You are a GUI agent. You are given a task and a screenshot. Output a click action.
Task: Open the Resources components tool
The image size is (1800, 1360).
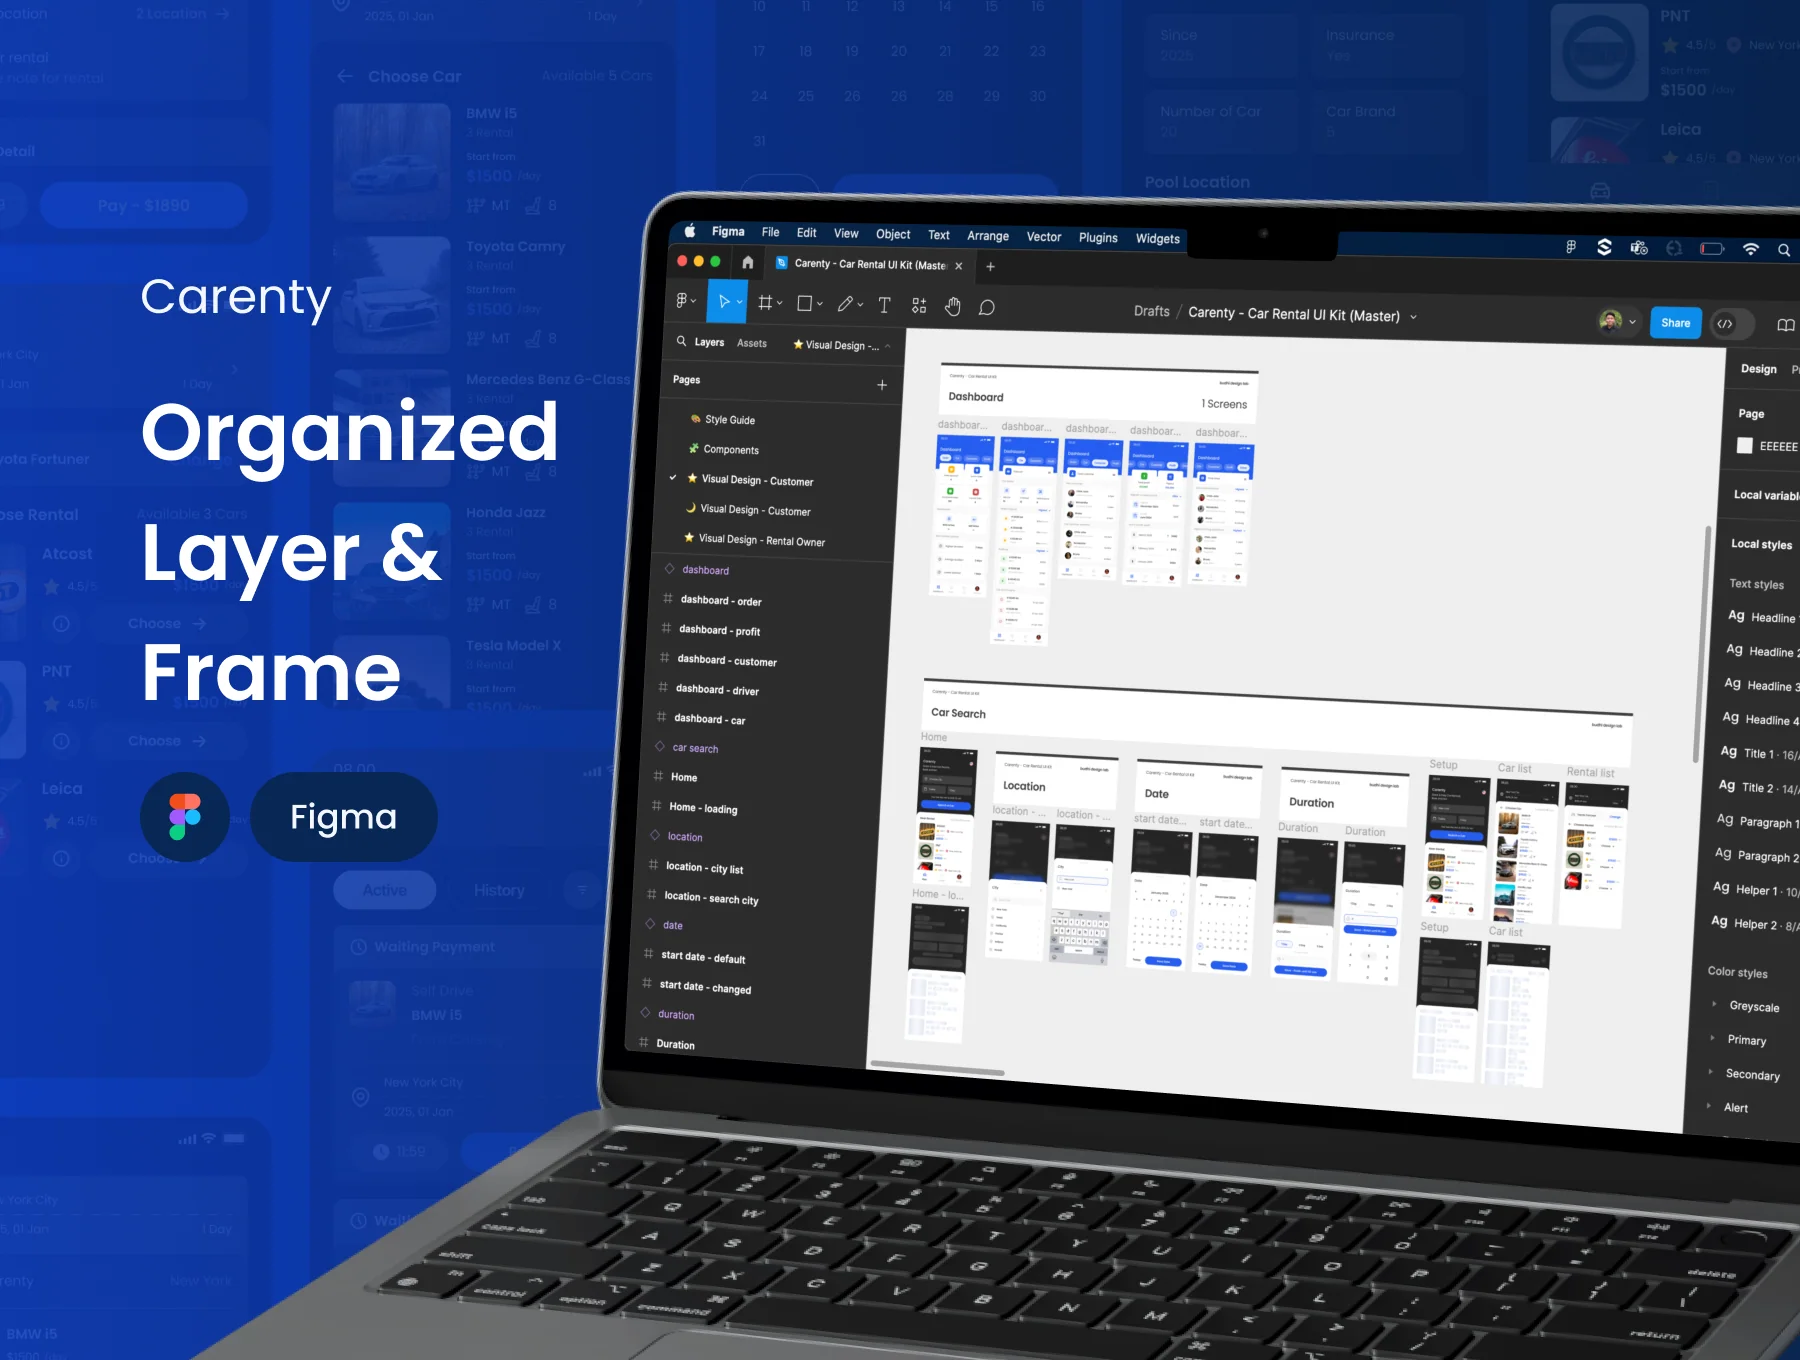(919, 305)
